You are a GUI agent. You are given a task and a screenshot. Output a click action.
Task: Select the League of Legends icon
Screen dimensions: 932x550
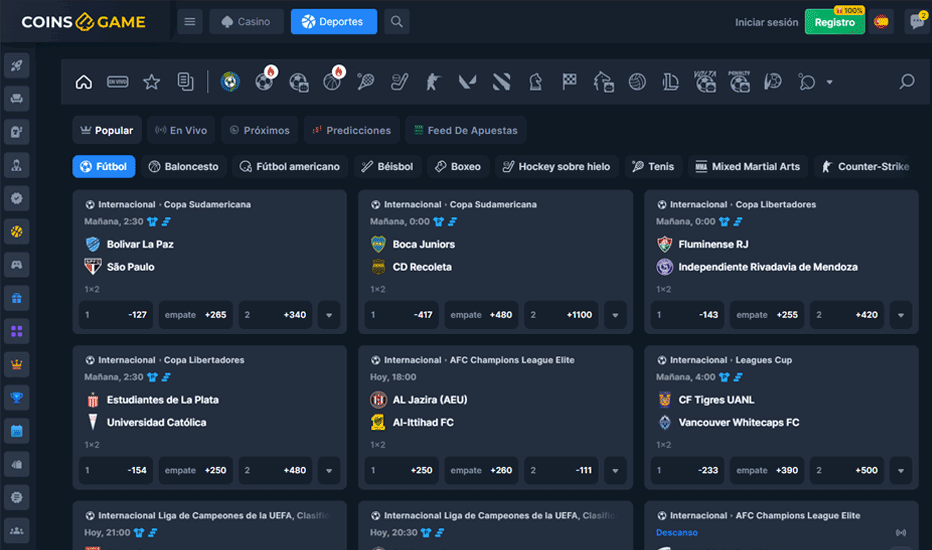[671, 81]
